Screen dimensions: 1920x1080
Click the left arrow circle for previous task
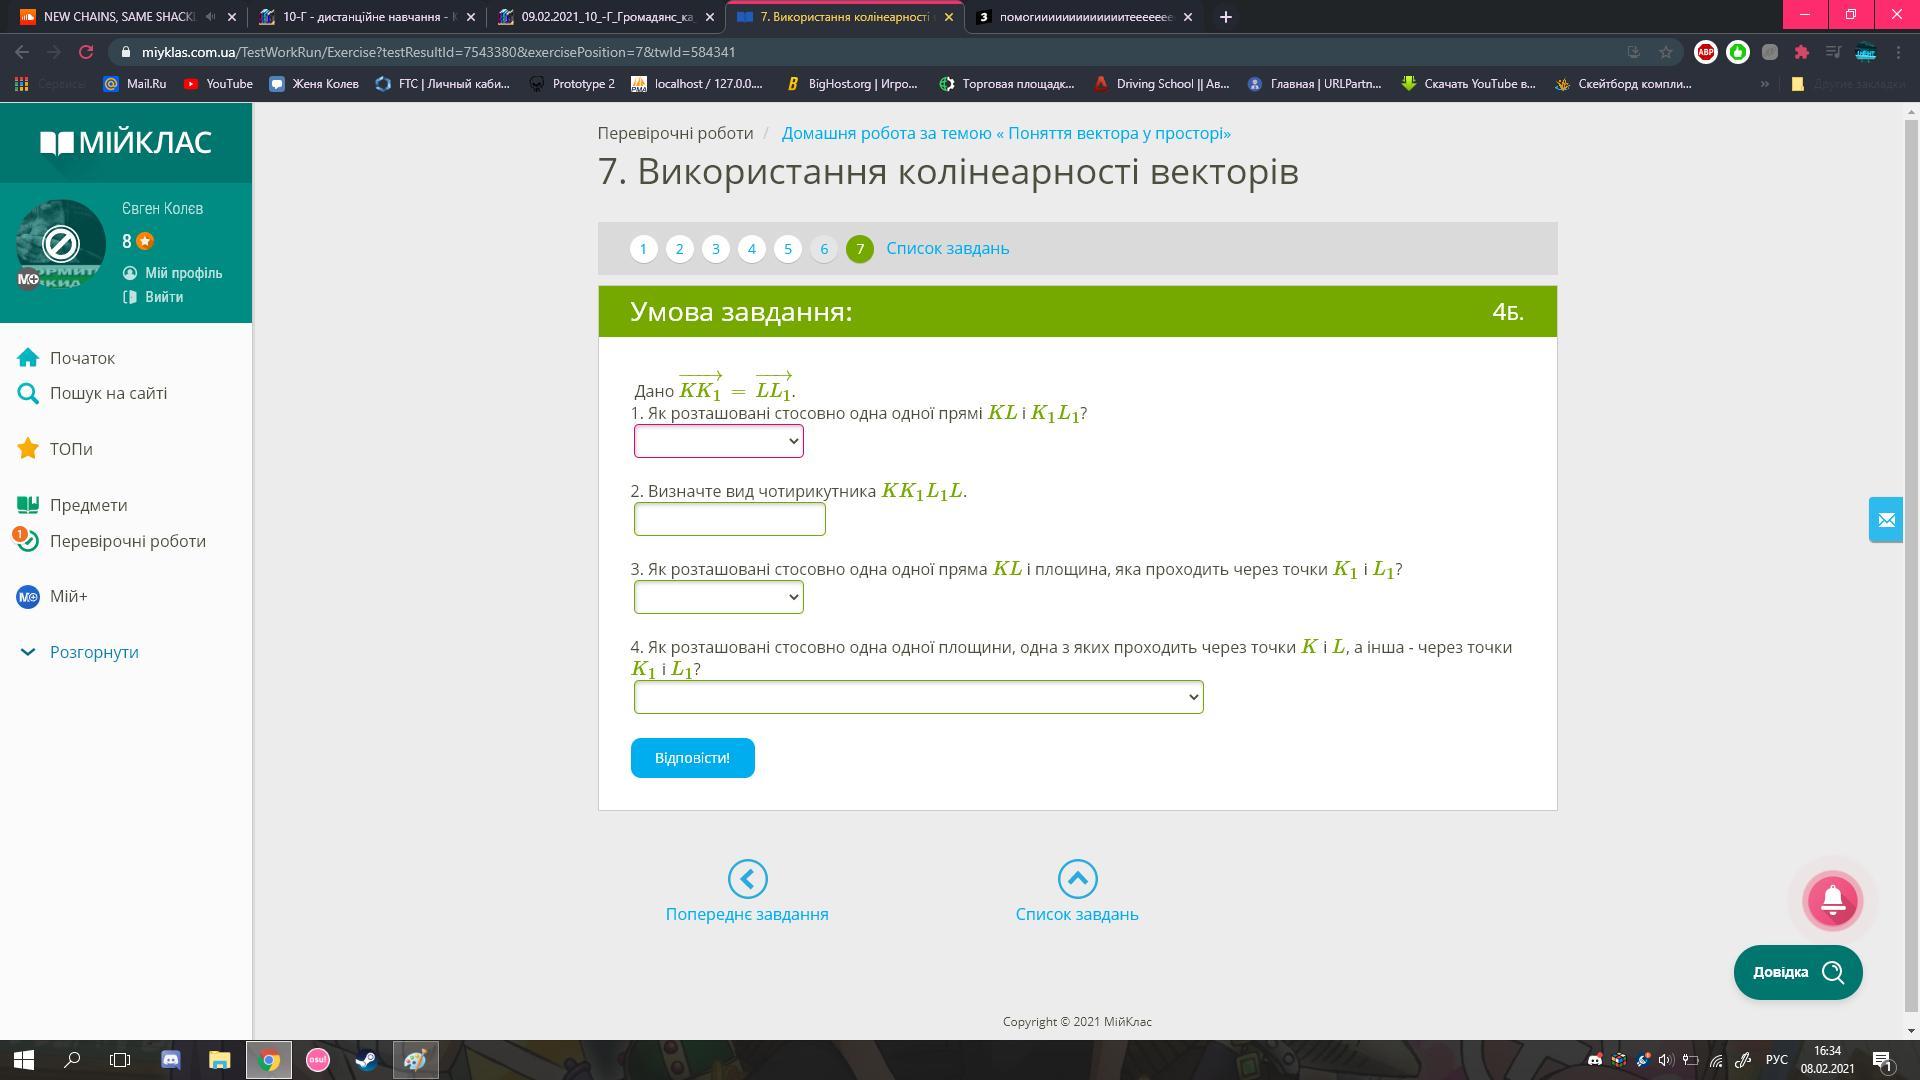click(x=747, y=879)
